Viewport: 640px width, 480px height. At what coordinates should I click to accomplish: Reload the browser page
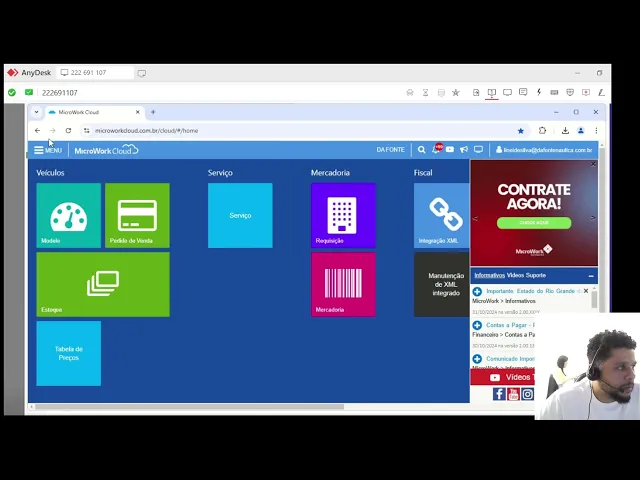(68, 131)
